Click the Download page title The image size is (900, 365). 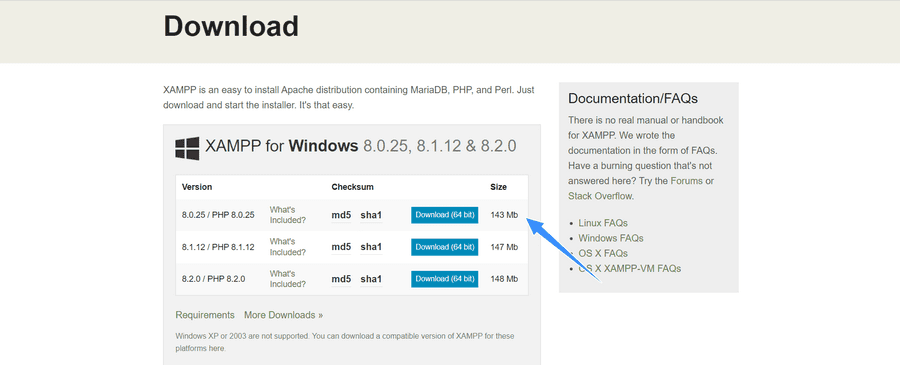(x=231, y=26)
